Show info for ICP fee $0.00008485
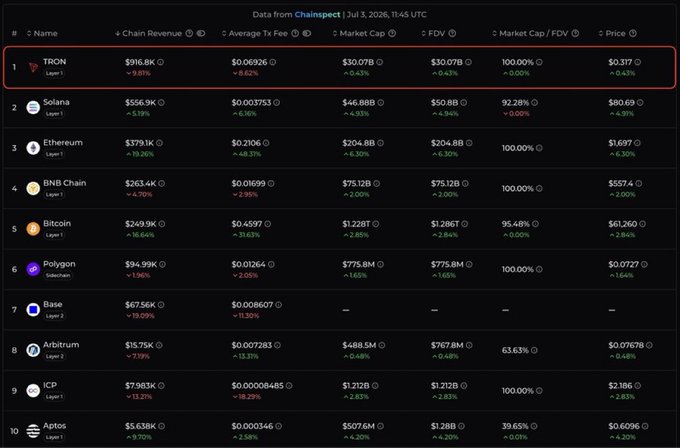 [x=289, y=386]
